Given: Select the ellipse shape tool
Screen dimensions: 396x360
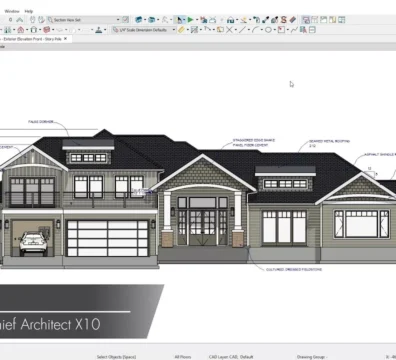Looking at the screenshot, I should (x=268, y=30).
